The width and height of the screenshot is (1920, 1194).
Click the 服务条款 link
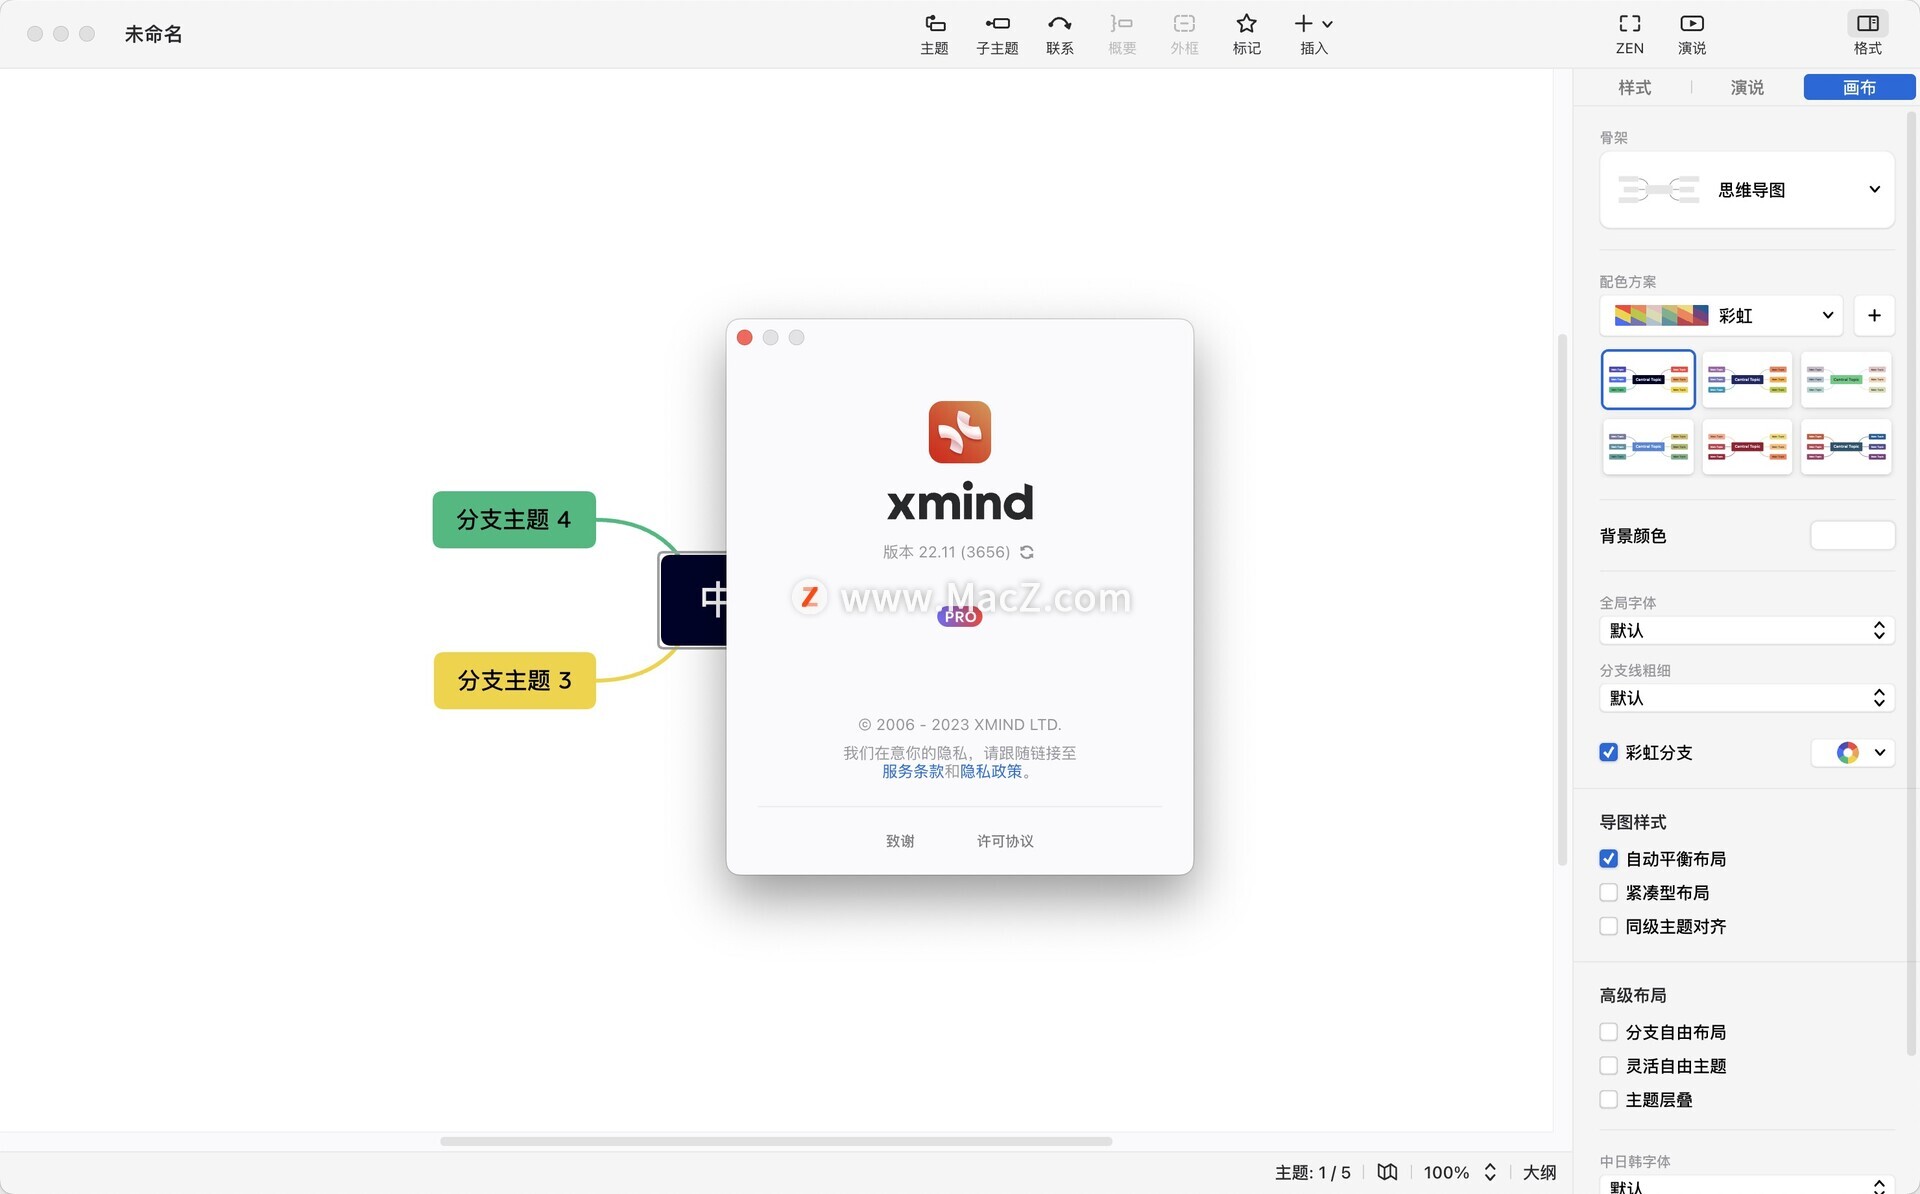pyautogui.click(x=912, y=771)
